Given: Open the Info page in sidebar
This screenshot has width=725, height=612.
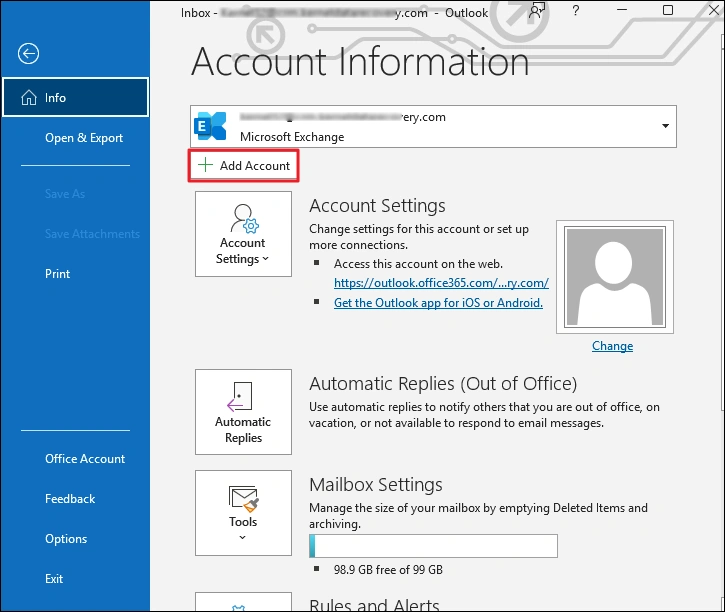Looking at the screenshot, I should (x=75, y=97).
